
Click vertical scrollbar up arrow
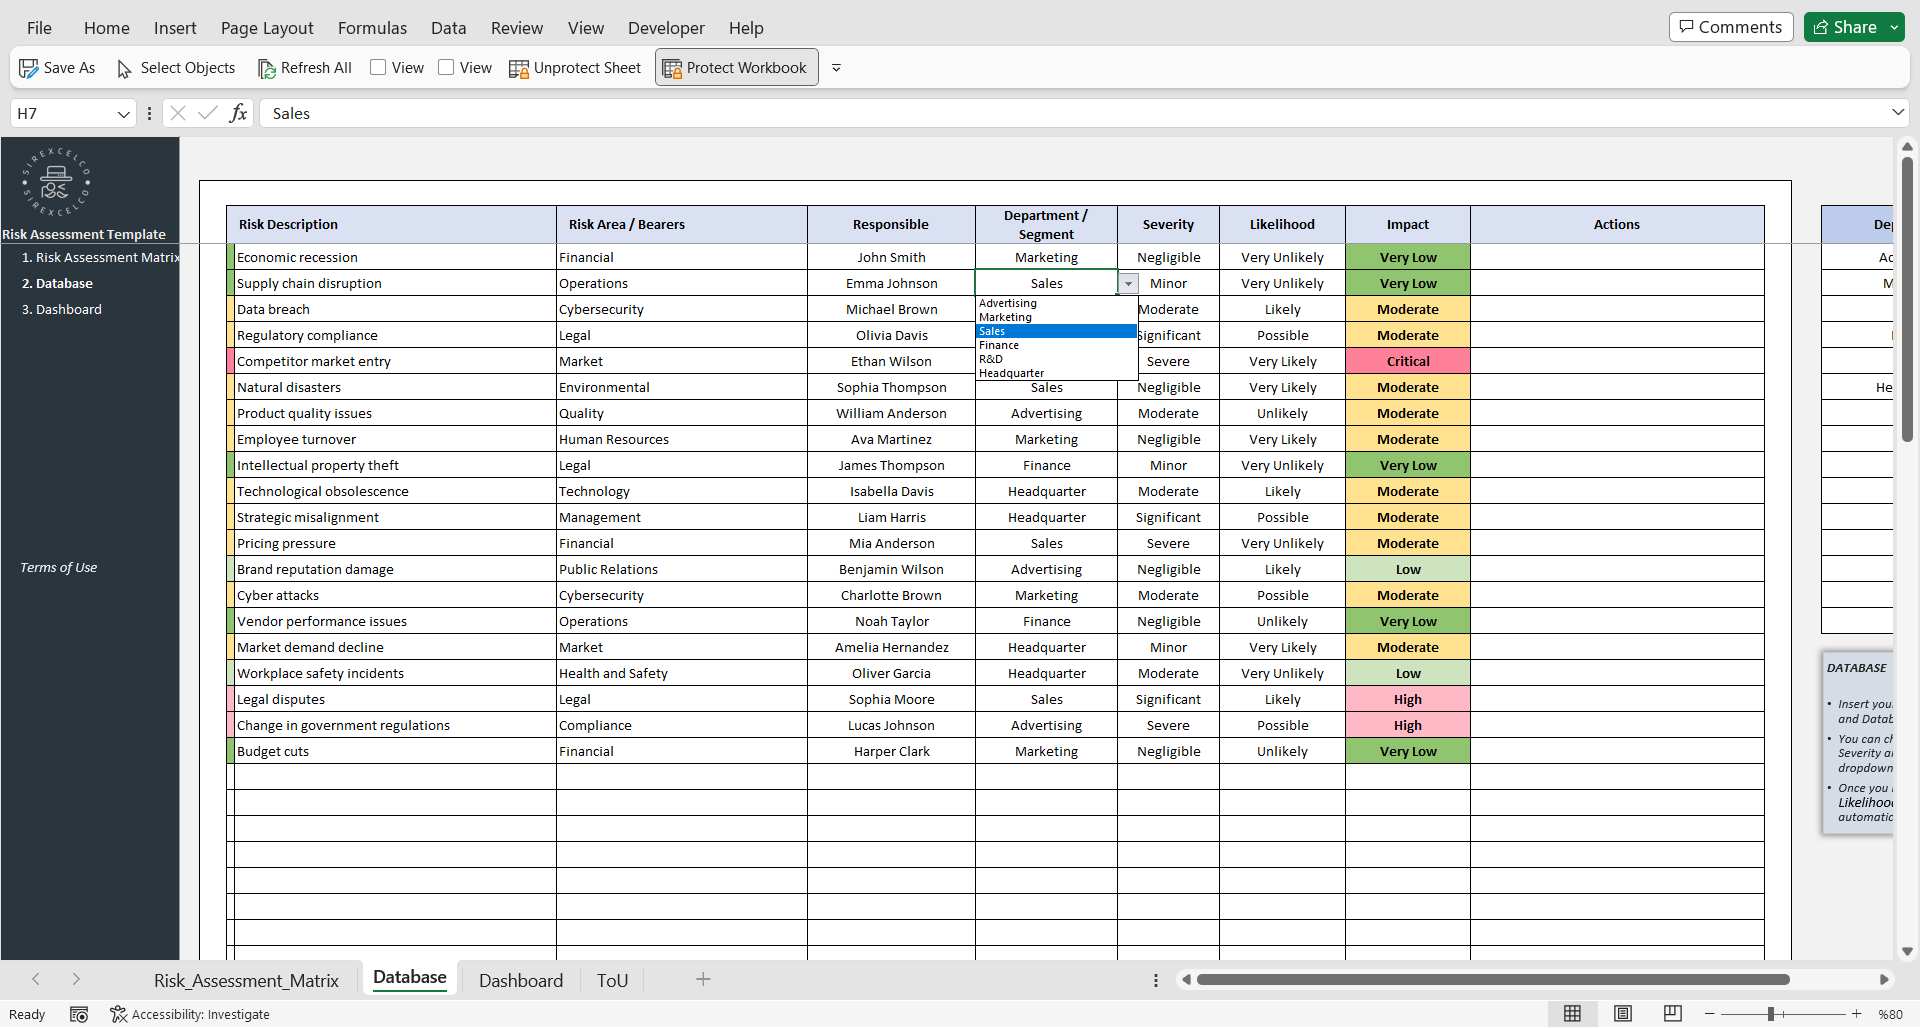(x=1907, y=146)
